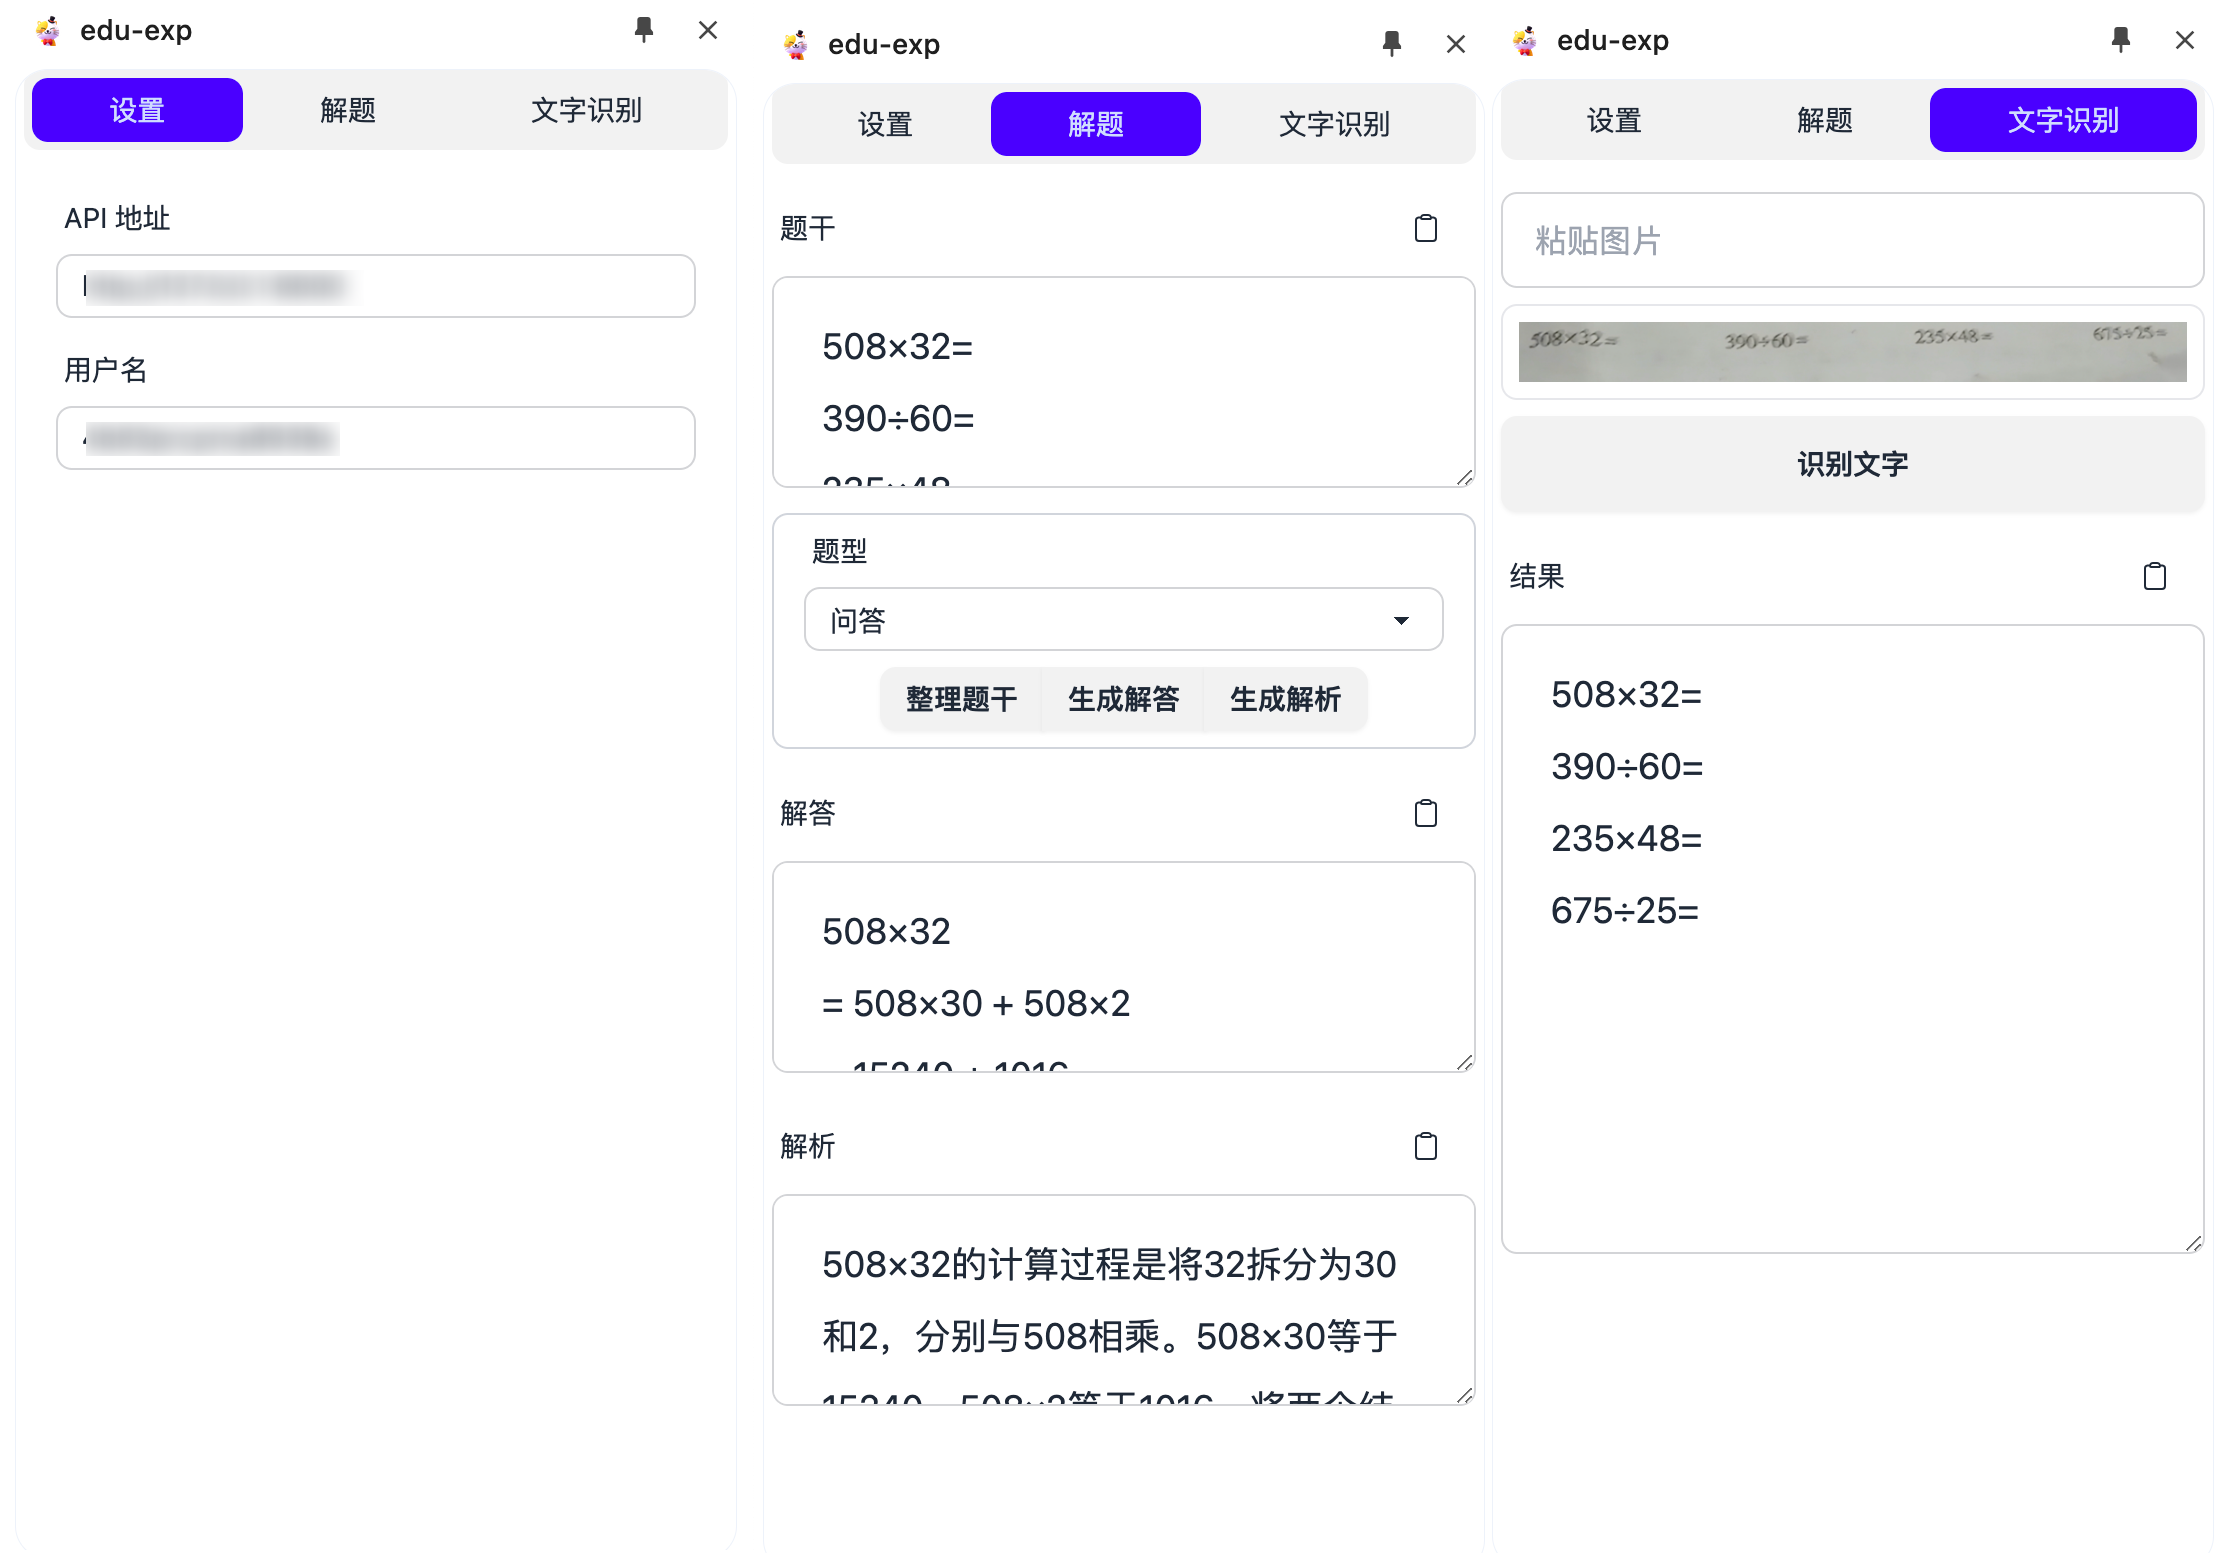Open the 设置 tab in the rightmost window
This screenshot has width=2222, height=1553.
click(1612, 119)
